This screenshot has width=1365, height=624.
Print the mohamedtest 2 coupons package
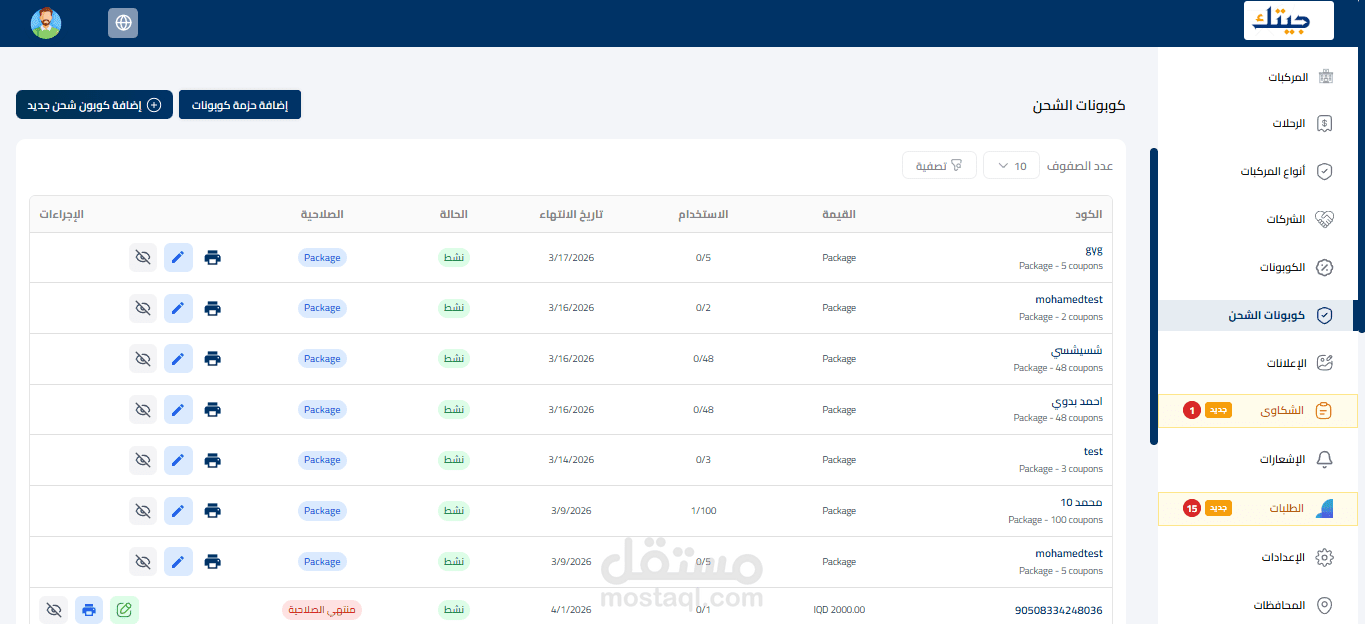pos(212,308)
